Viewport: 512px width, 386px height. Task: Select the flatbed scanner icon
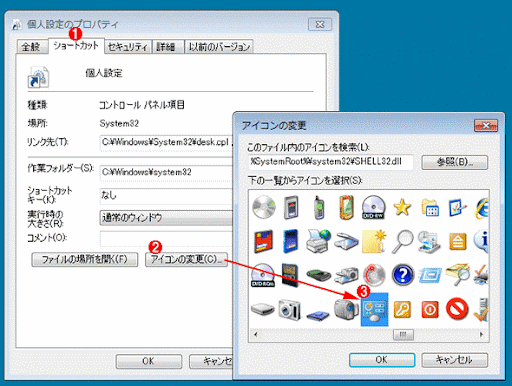[x=346, y=241]
